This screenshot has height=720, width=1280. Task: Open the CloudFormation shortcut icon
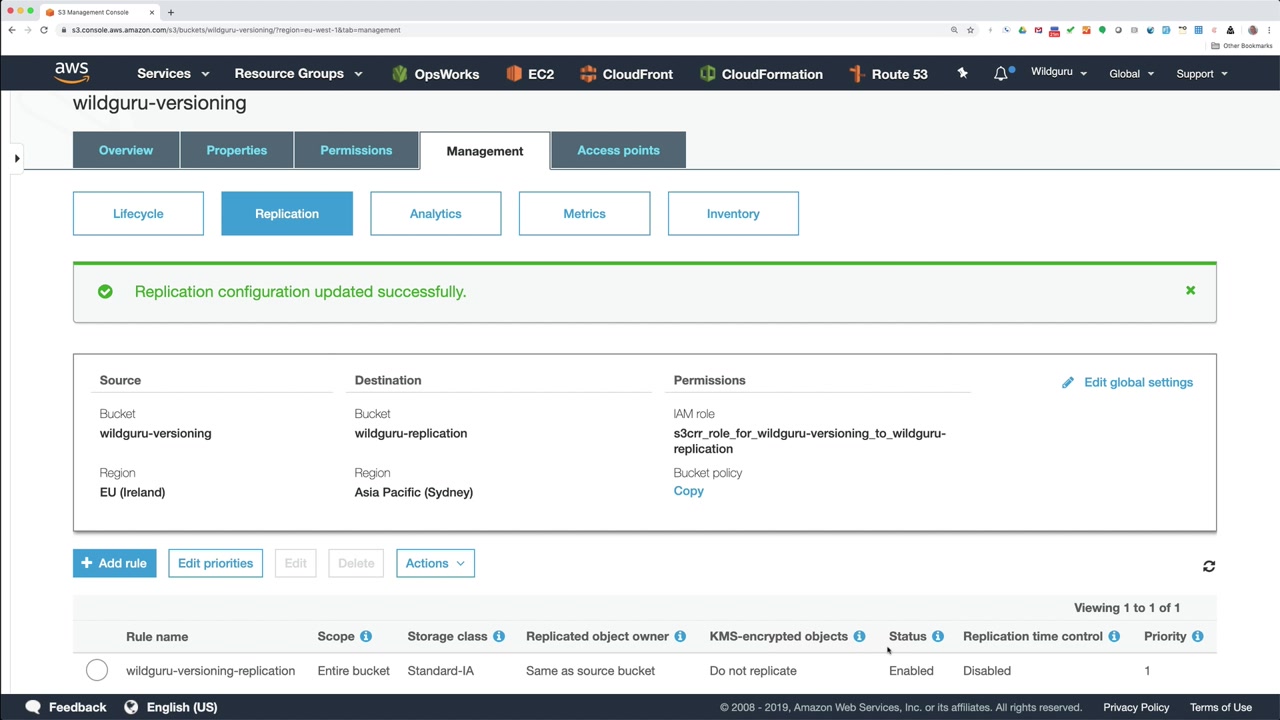point(708,74)
